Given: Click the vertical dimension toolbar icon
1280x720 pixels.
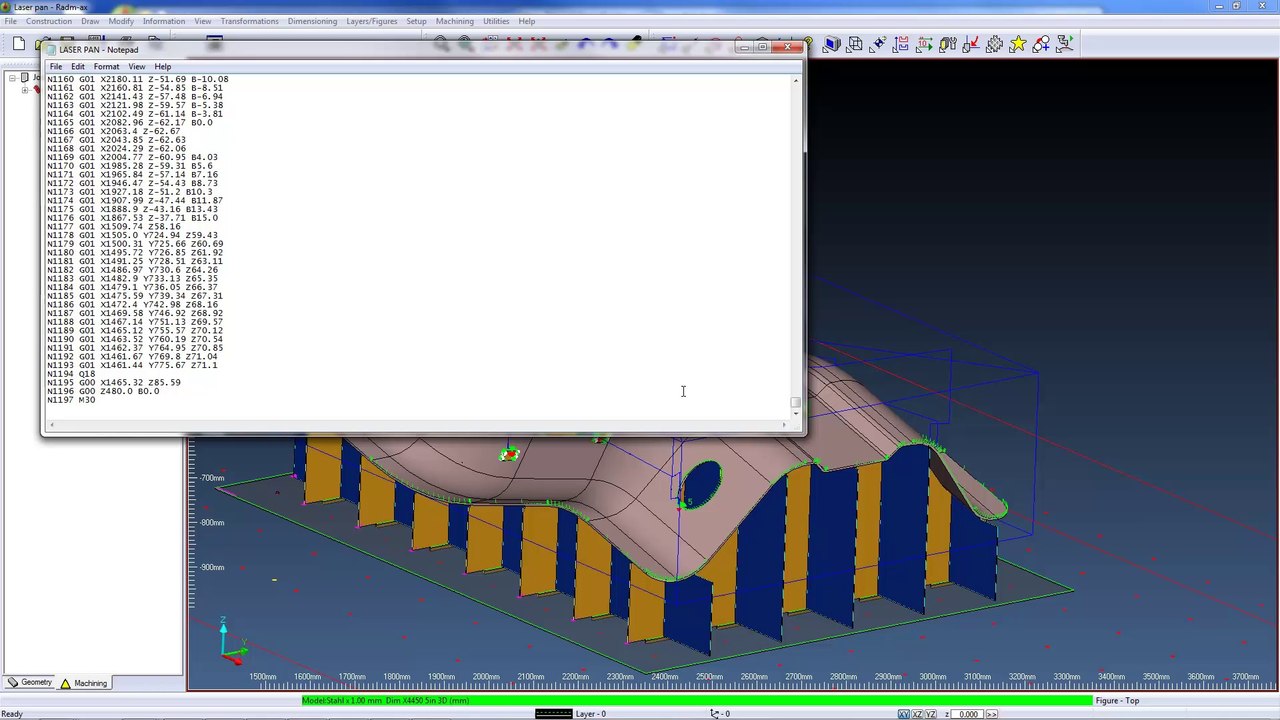Looking at the screenshot, I should pyautogui.click(x=901, y=44).
